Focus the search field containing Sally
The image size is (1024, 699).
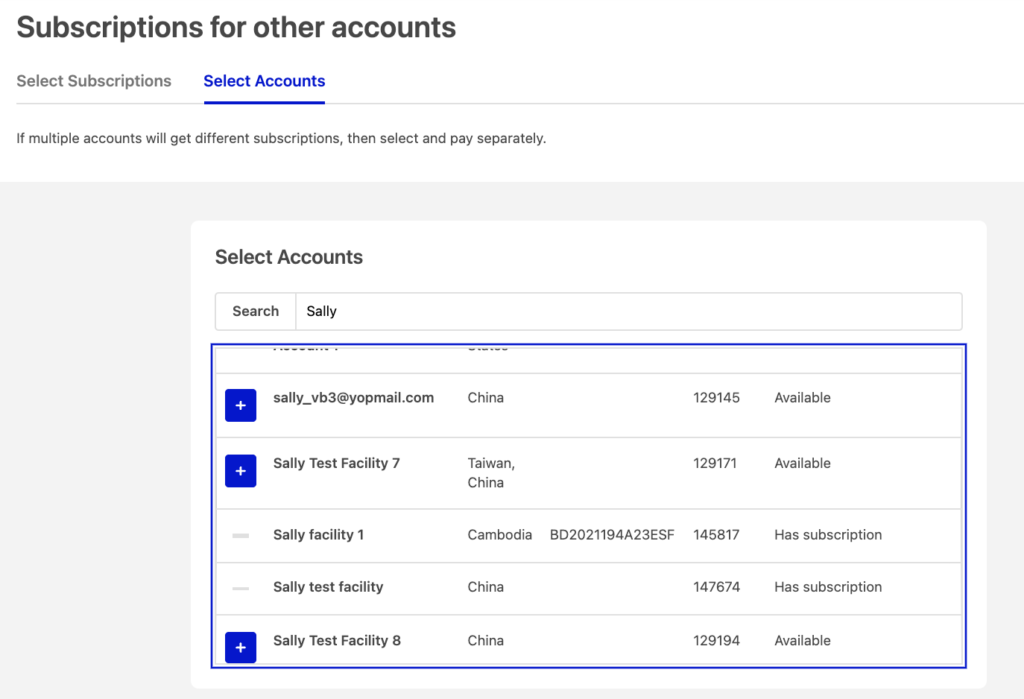pyautogui.click(x=628, y=311)
